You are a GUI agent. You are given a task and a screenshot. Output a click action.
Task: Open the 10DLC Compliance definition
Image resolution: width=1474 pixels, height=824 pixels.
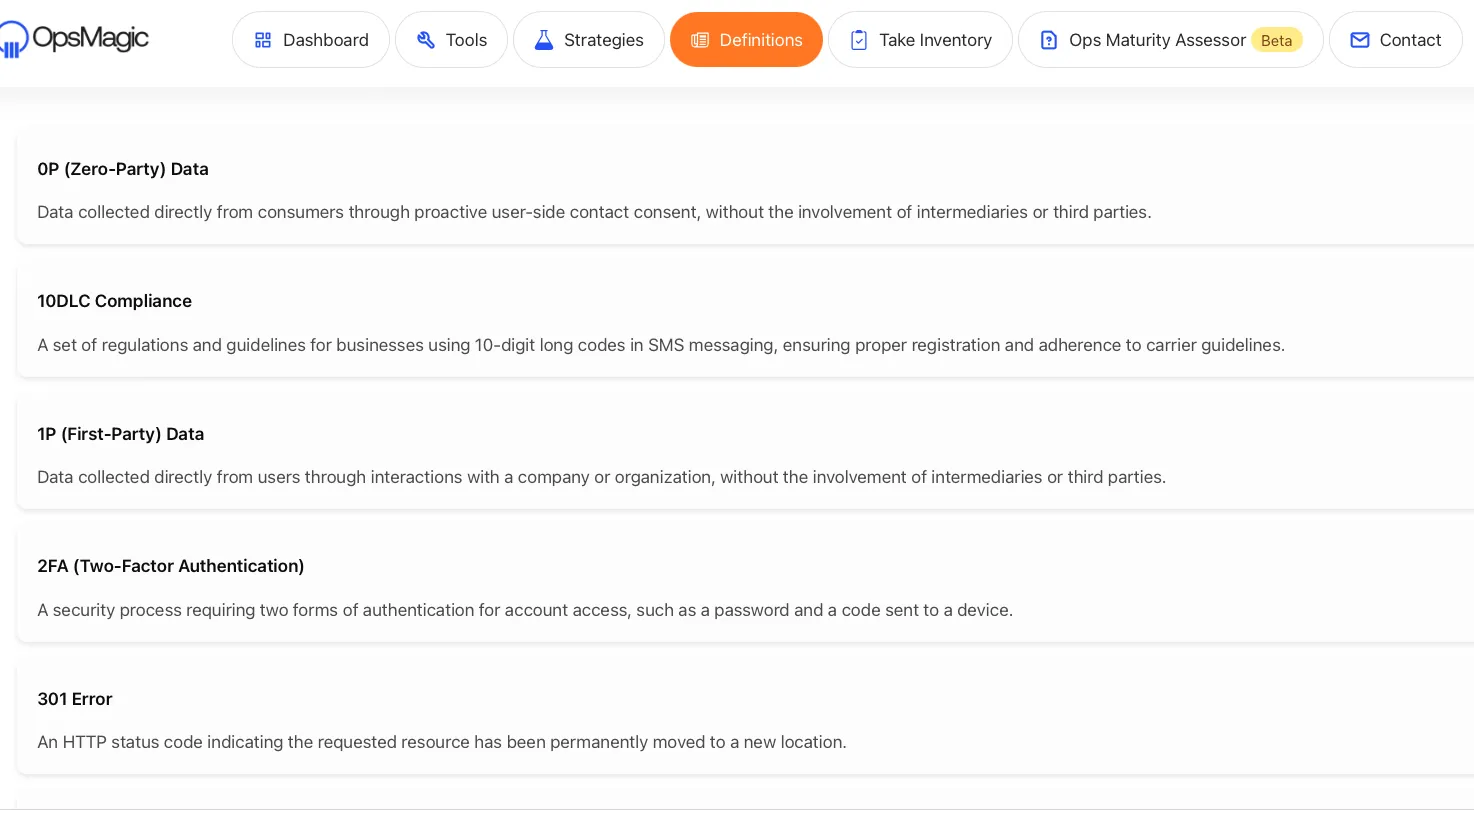(745, 321)
